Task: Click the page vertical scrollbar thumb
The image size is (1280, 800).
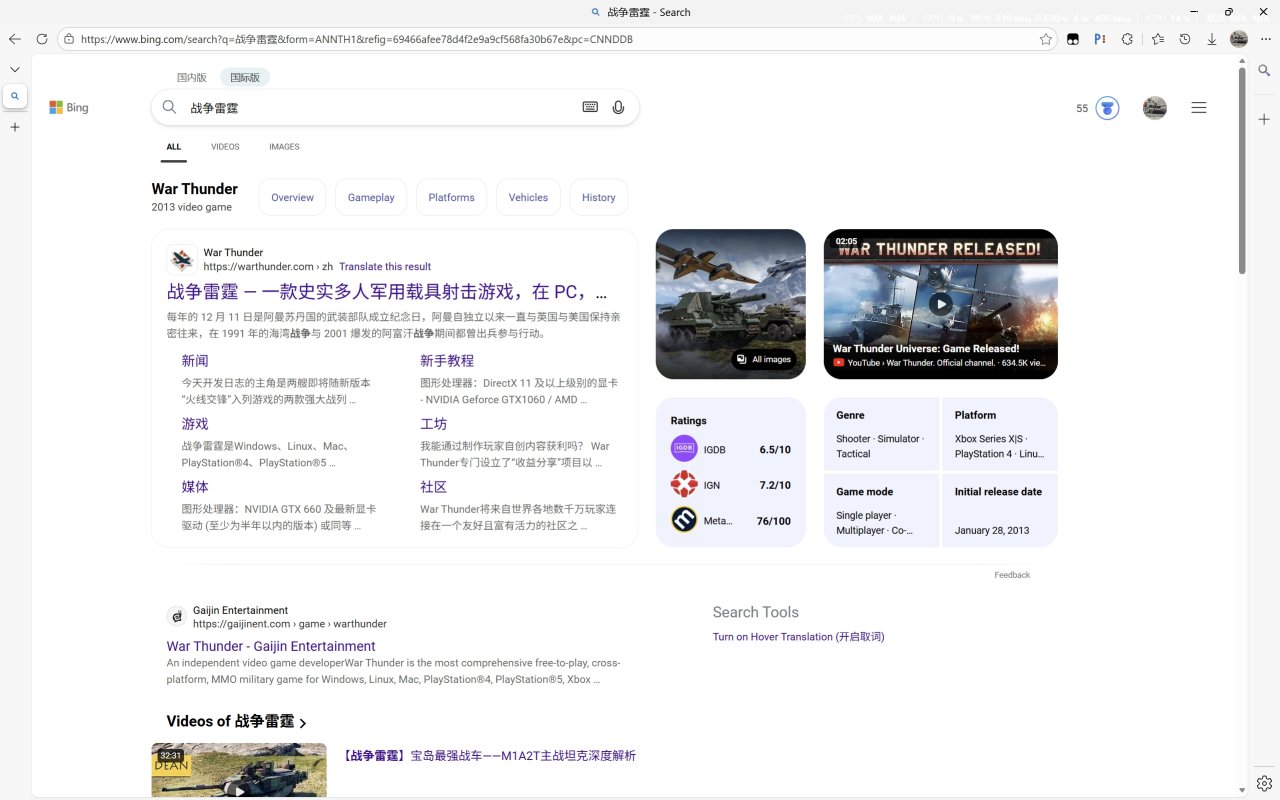Action: coord(1242,170)
